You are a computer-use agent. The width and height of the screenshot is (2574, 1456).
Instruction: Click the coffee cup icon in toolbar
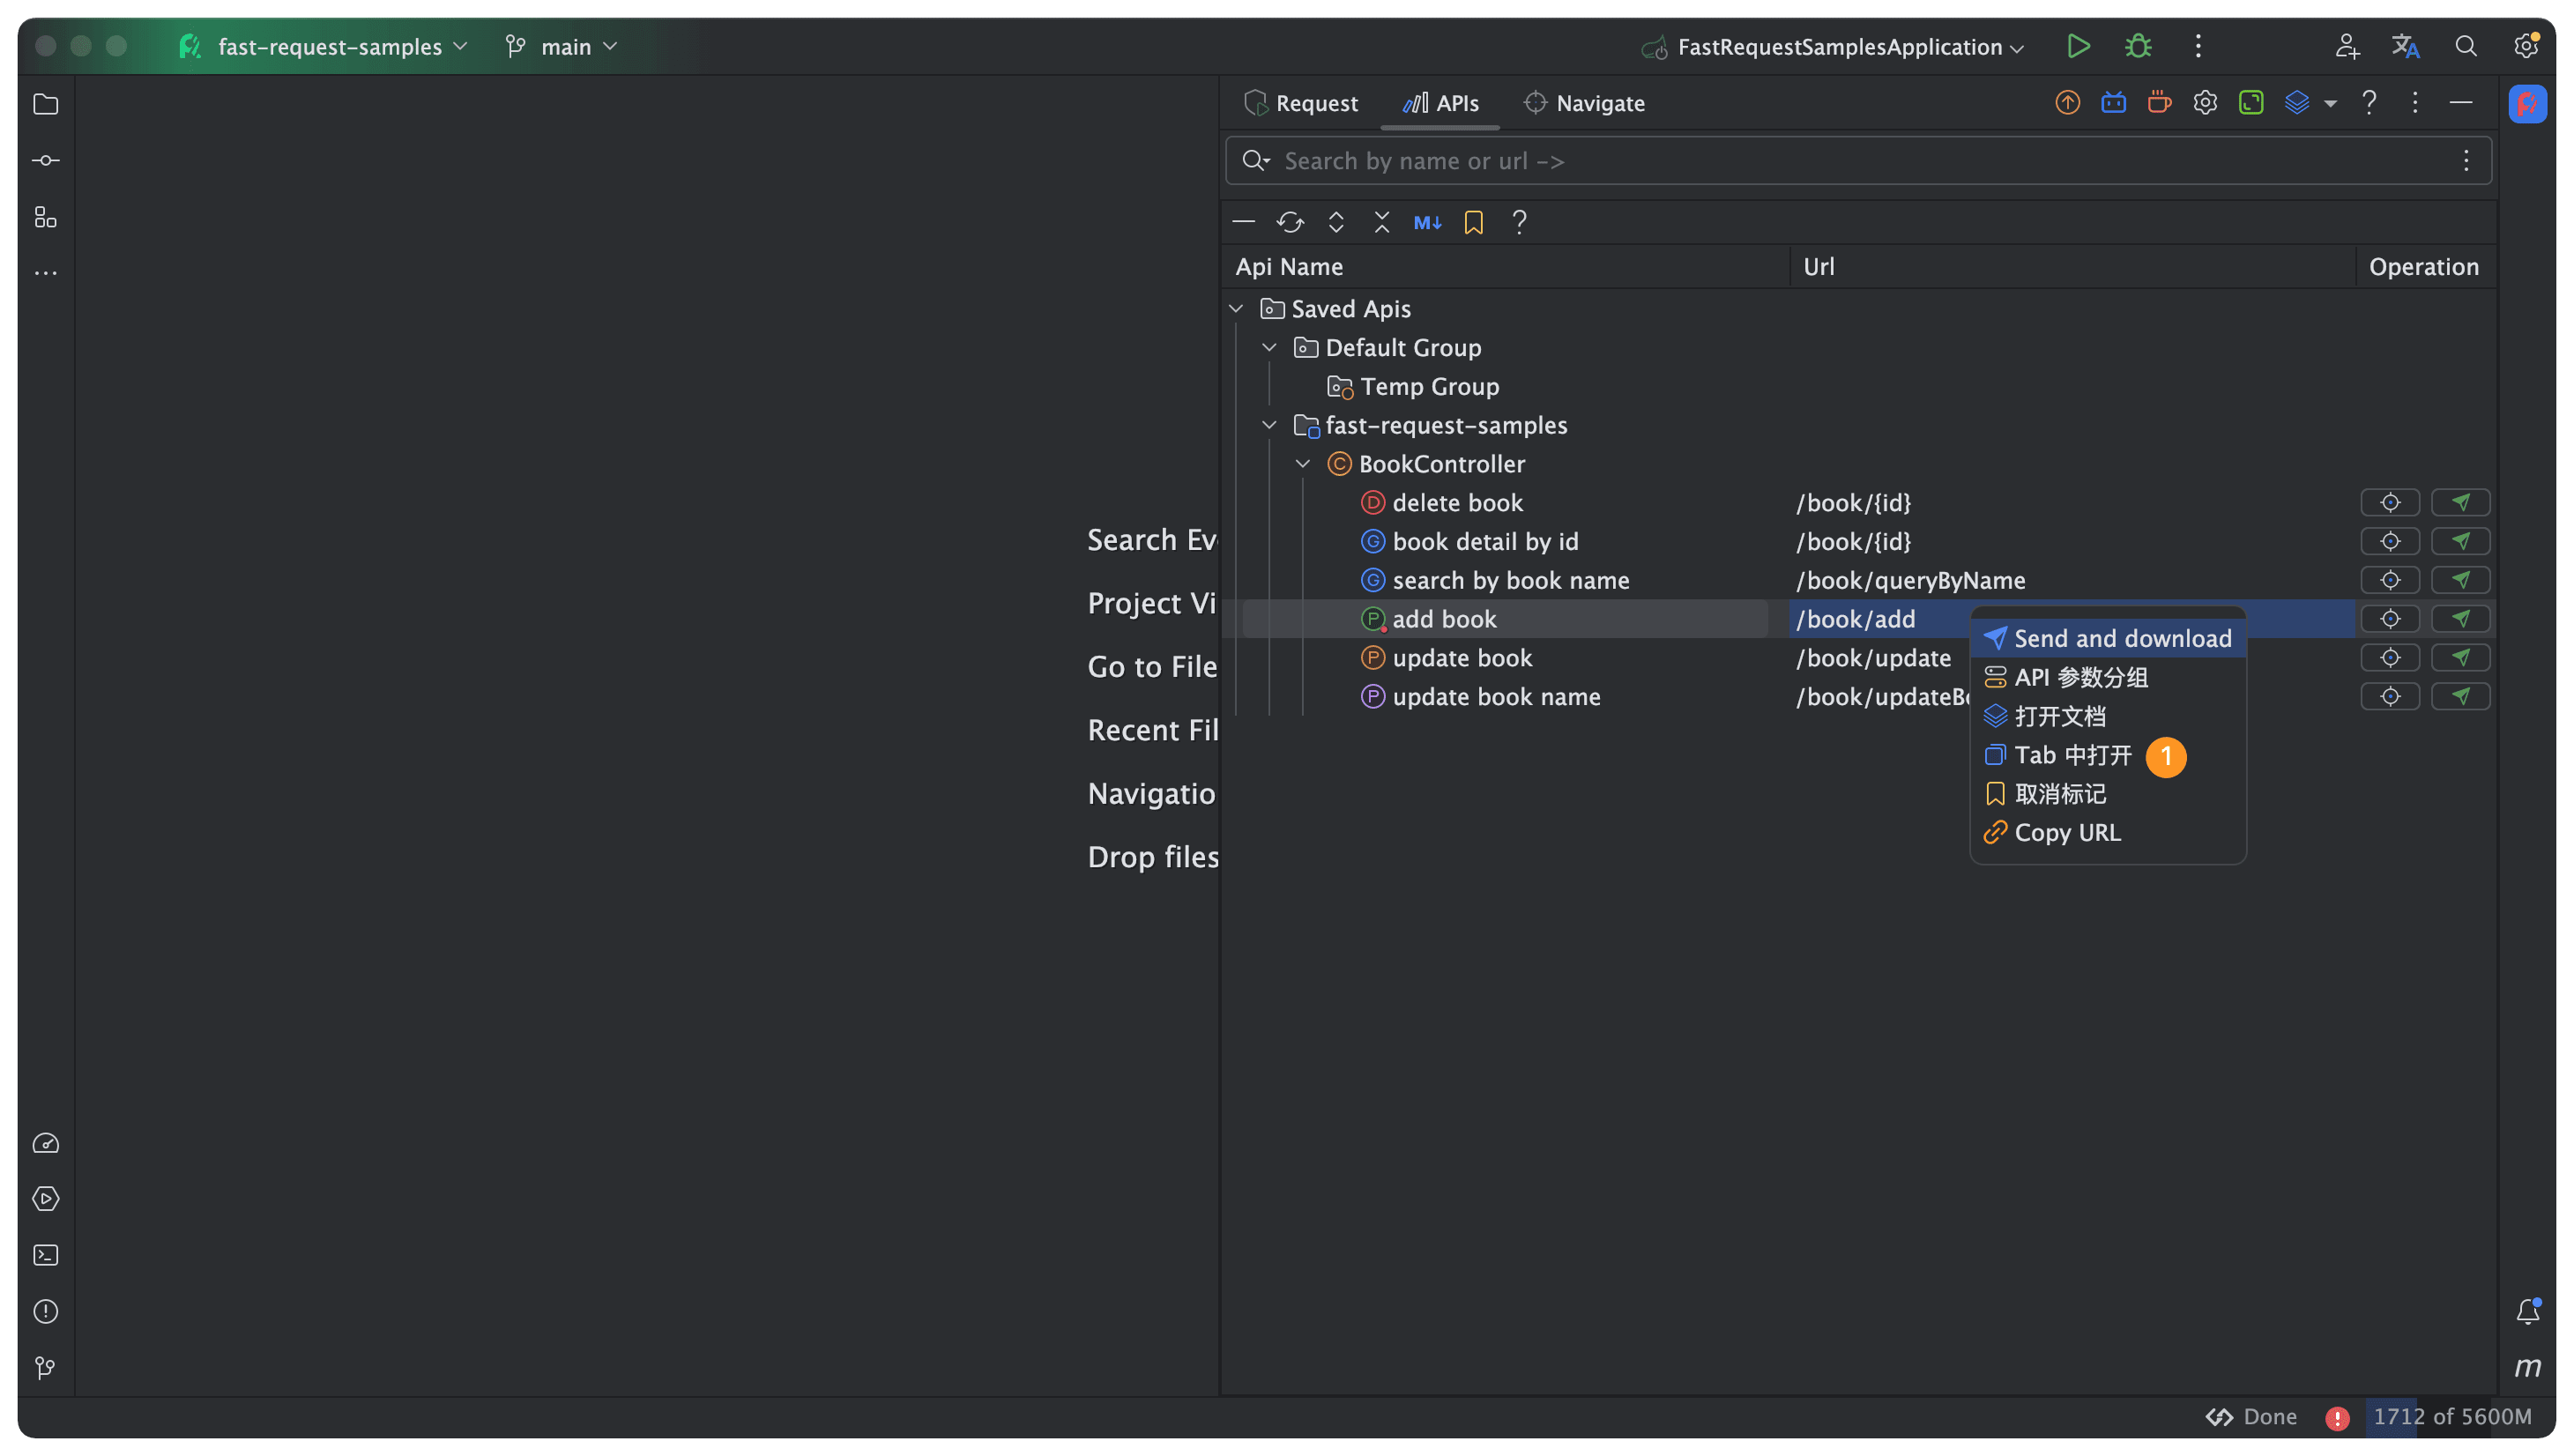click(x=2159, y=103)
